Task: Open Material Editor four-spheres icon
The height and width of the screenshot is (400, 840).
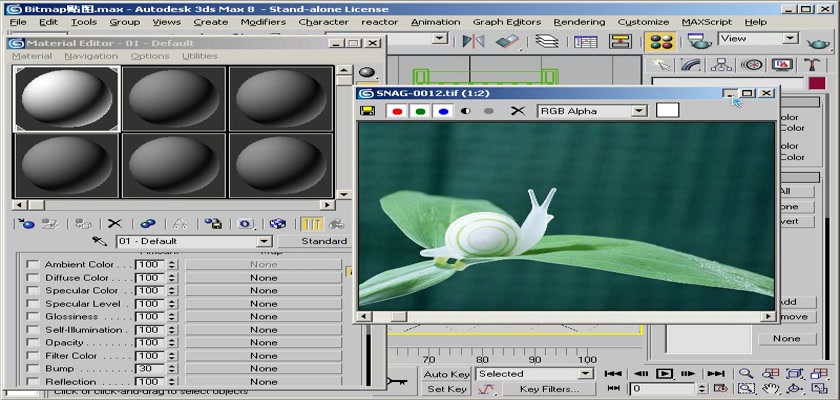Action: (659, 41)
